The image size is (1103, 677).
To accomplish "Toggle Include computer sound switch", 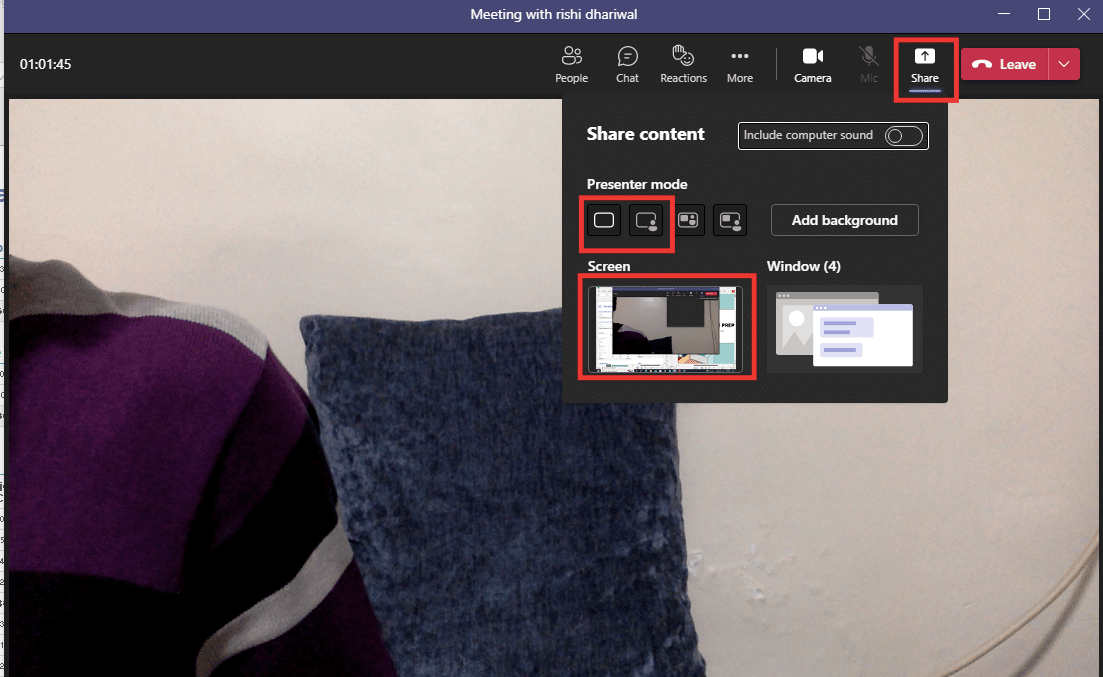I will pyautogui.click(x=903, y=136).
